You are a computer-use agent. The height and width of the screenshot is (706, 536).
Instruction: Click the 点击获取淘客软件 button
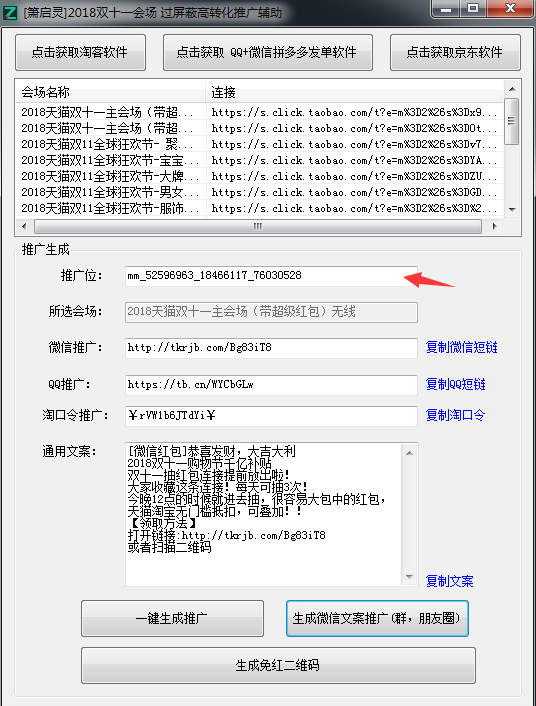[80, 52]
